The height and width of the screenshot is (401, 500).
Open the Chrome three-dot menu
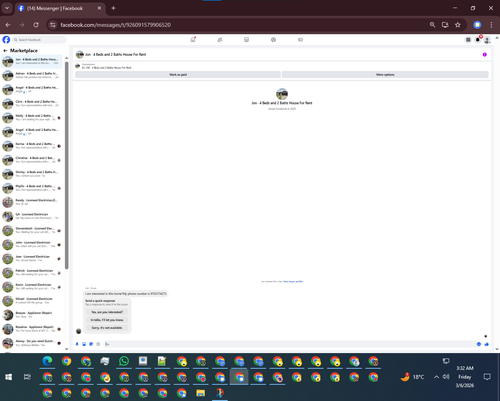point(491,25)
